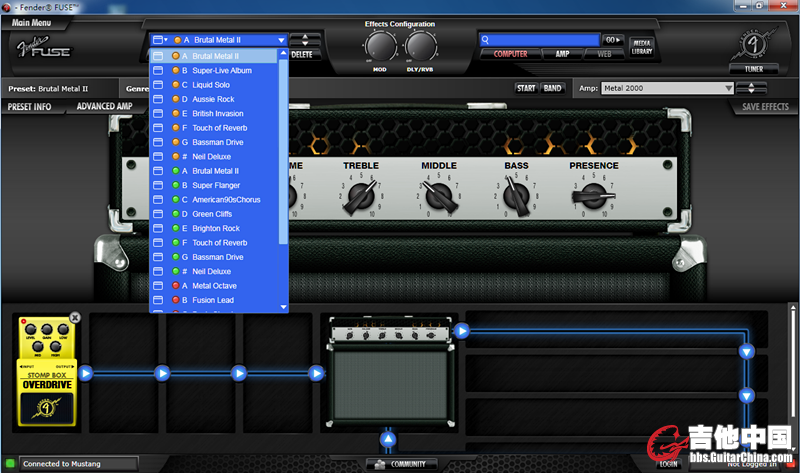Click the preset list icon in combo box
The height and width of the screenshot is (473, 800).
(x=160, y=40)
